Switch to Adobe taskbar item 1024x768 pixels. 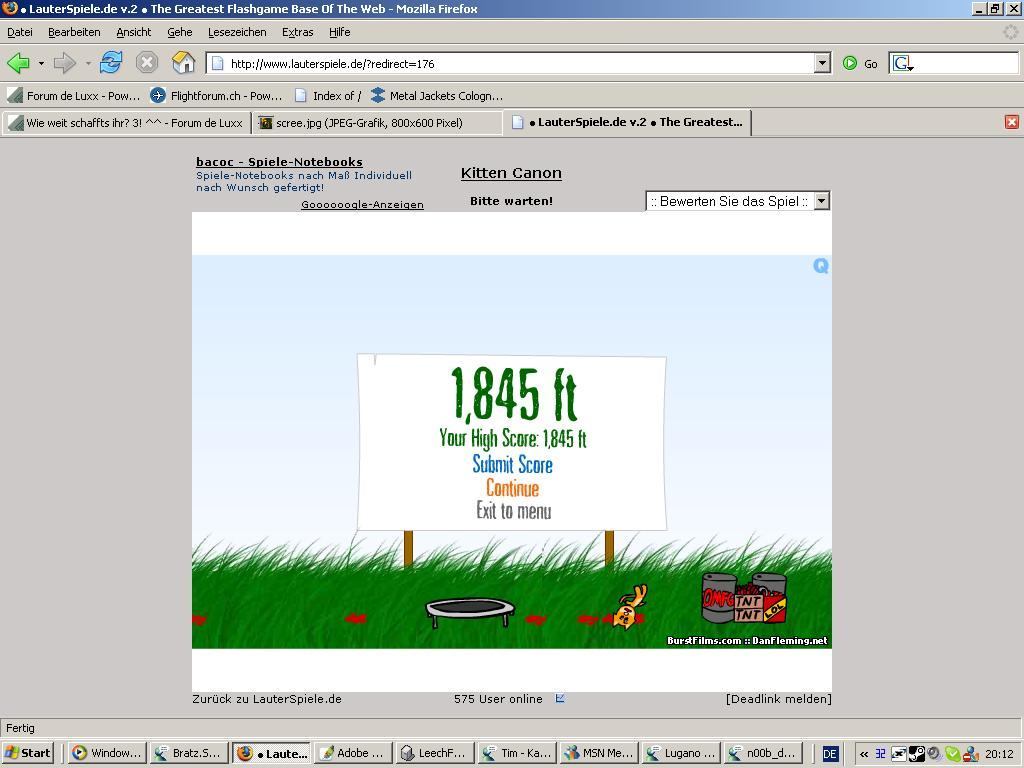353,753
